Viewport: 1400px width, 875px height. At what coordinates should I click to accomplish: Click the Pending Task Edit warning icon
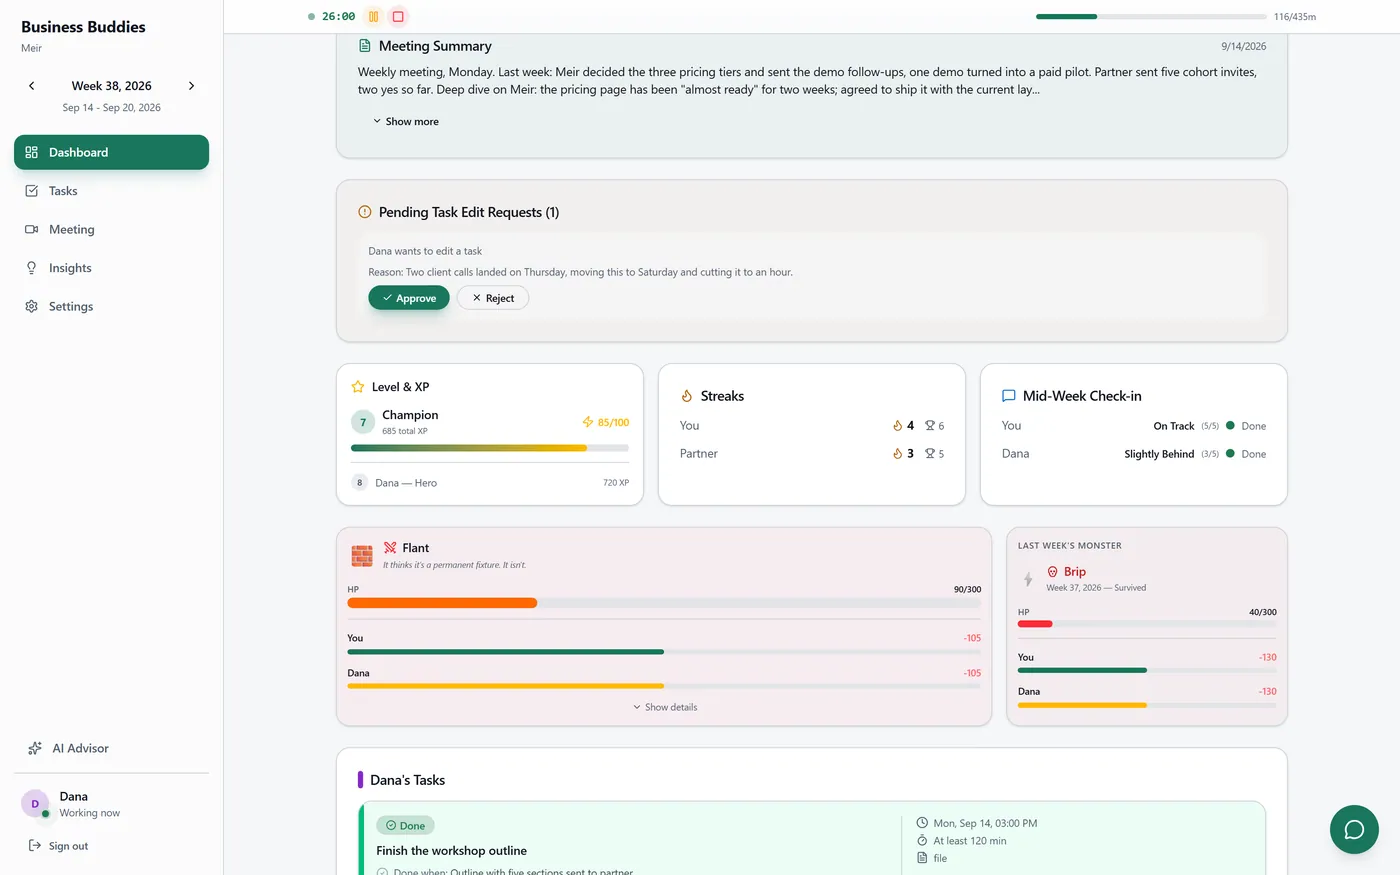tap(365, 212)
